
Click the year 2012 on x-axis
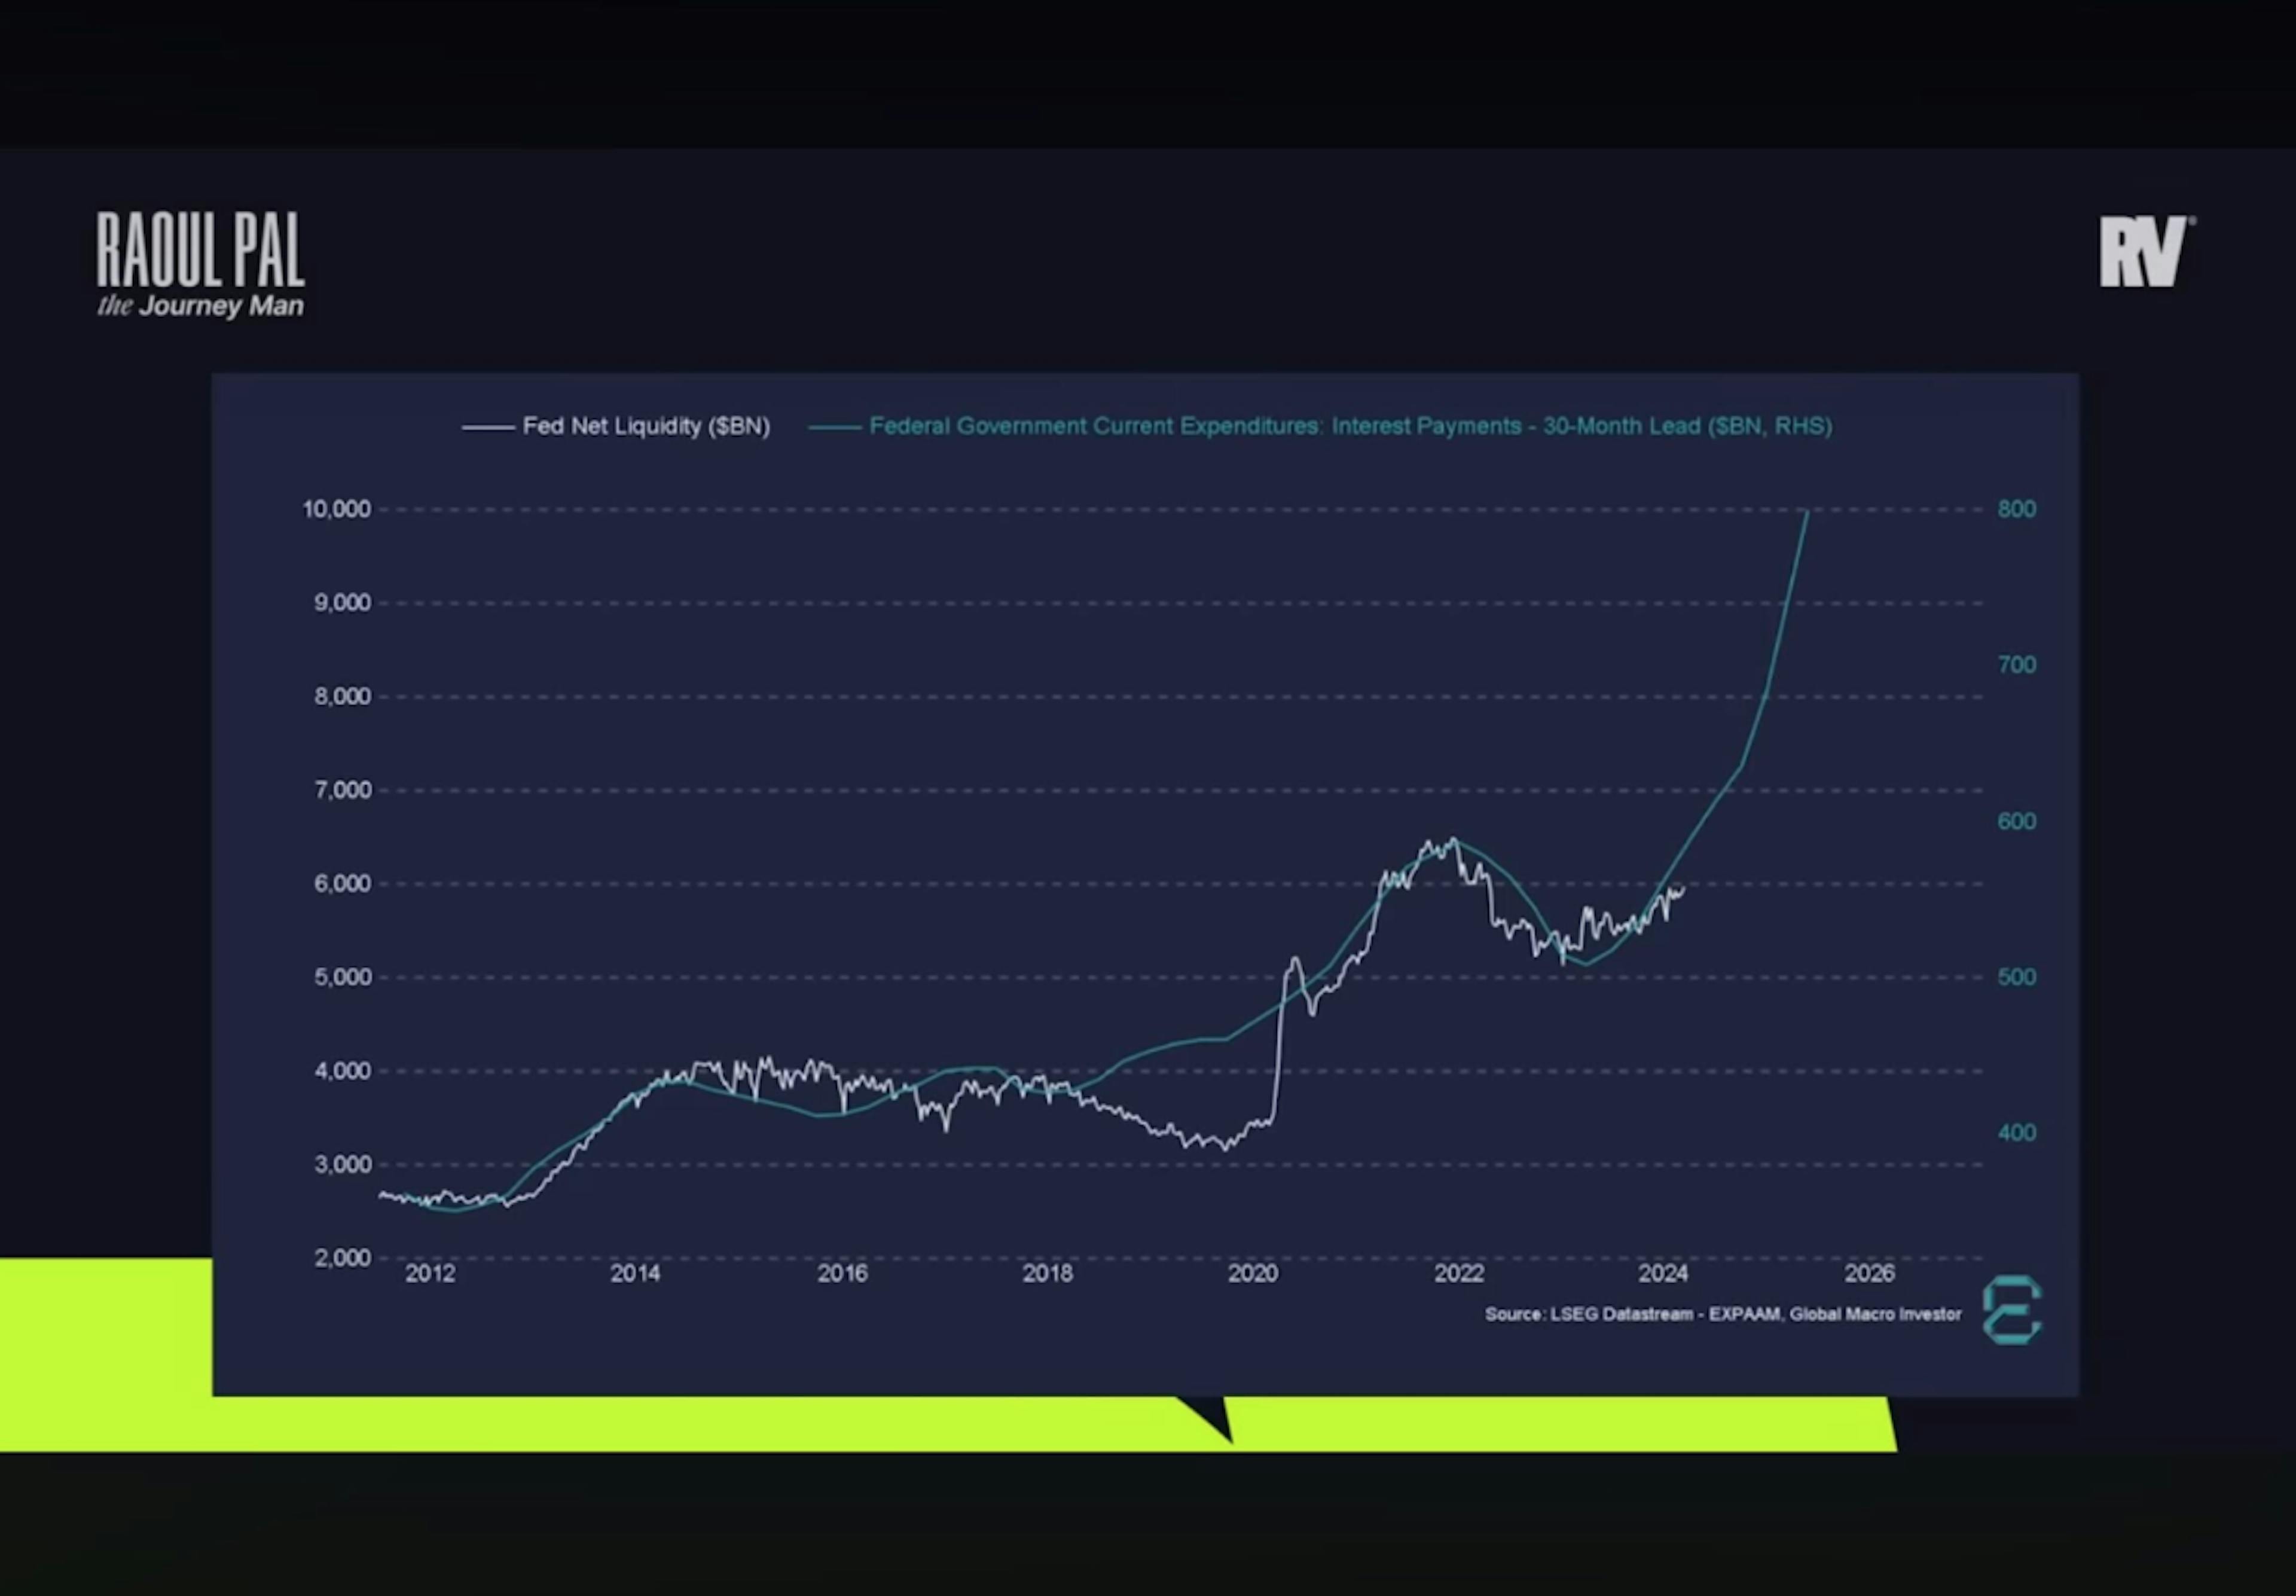430,1273
